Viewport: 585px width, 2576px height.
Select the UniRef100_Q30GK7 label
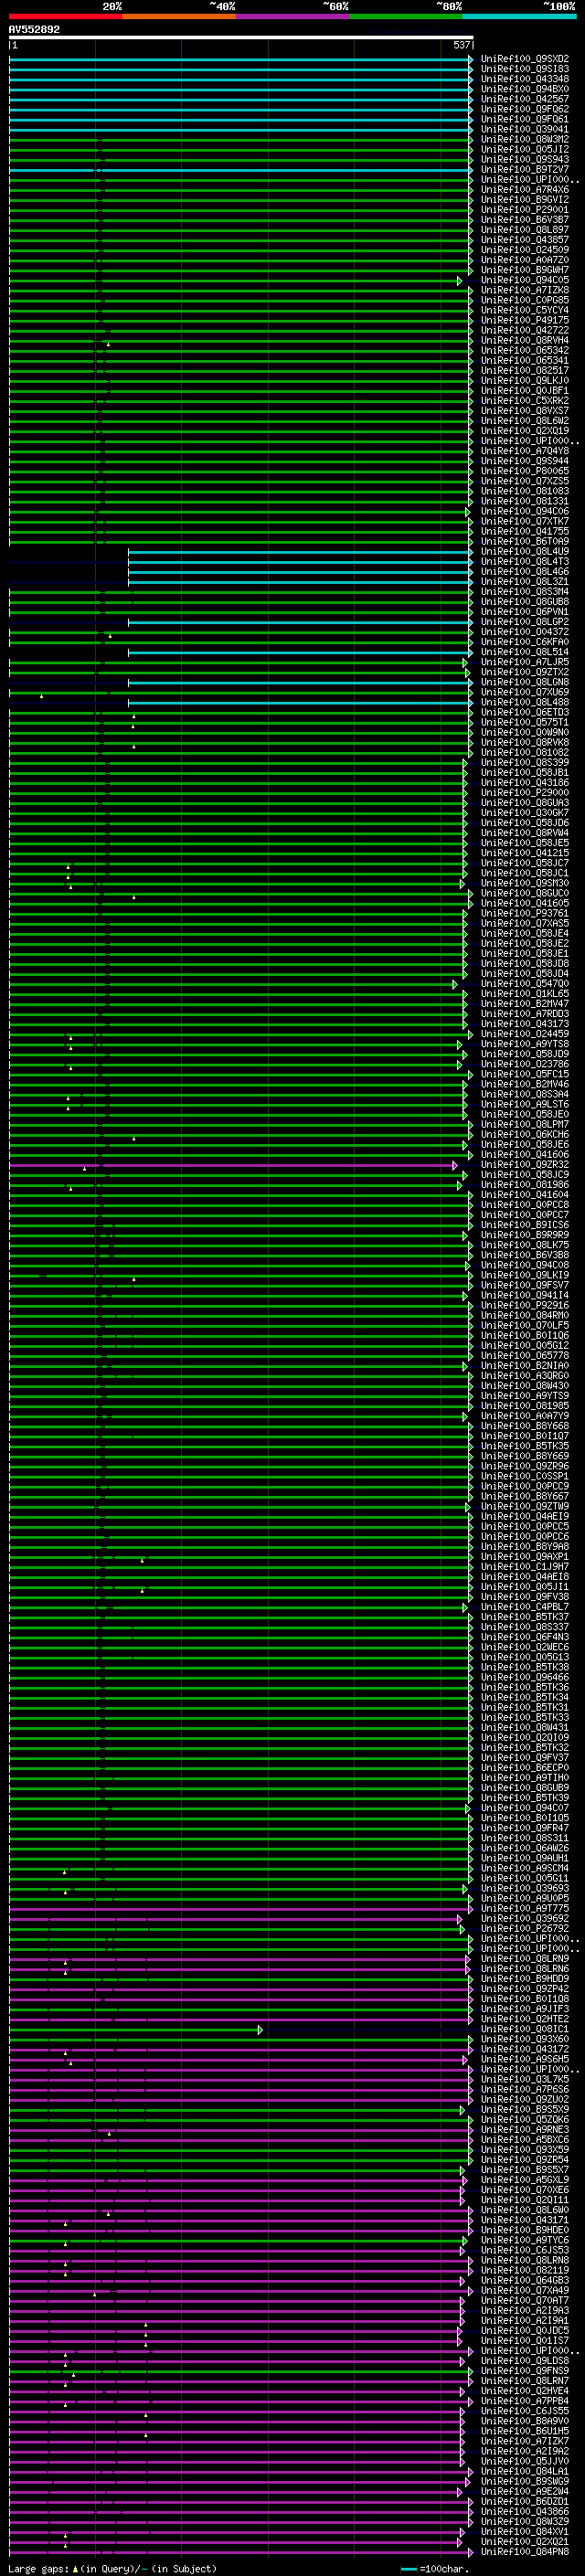[525, 812]
